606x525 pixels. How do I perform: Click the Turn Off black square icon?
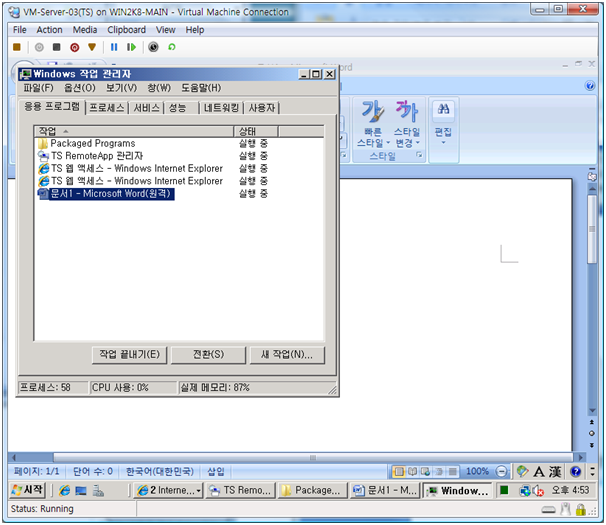pyautogui.click(x=56, y=47)
